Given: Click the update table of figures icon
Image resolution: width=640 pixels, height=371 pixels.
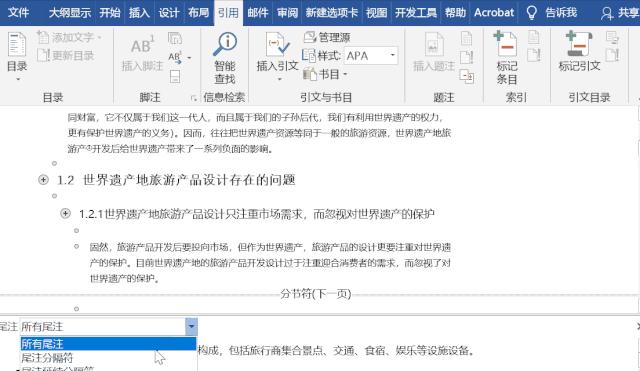Looking at the screenshot, I should (466, 57).
